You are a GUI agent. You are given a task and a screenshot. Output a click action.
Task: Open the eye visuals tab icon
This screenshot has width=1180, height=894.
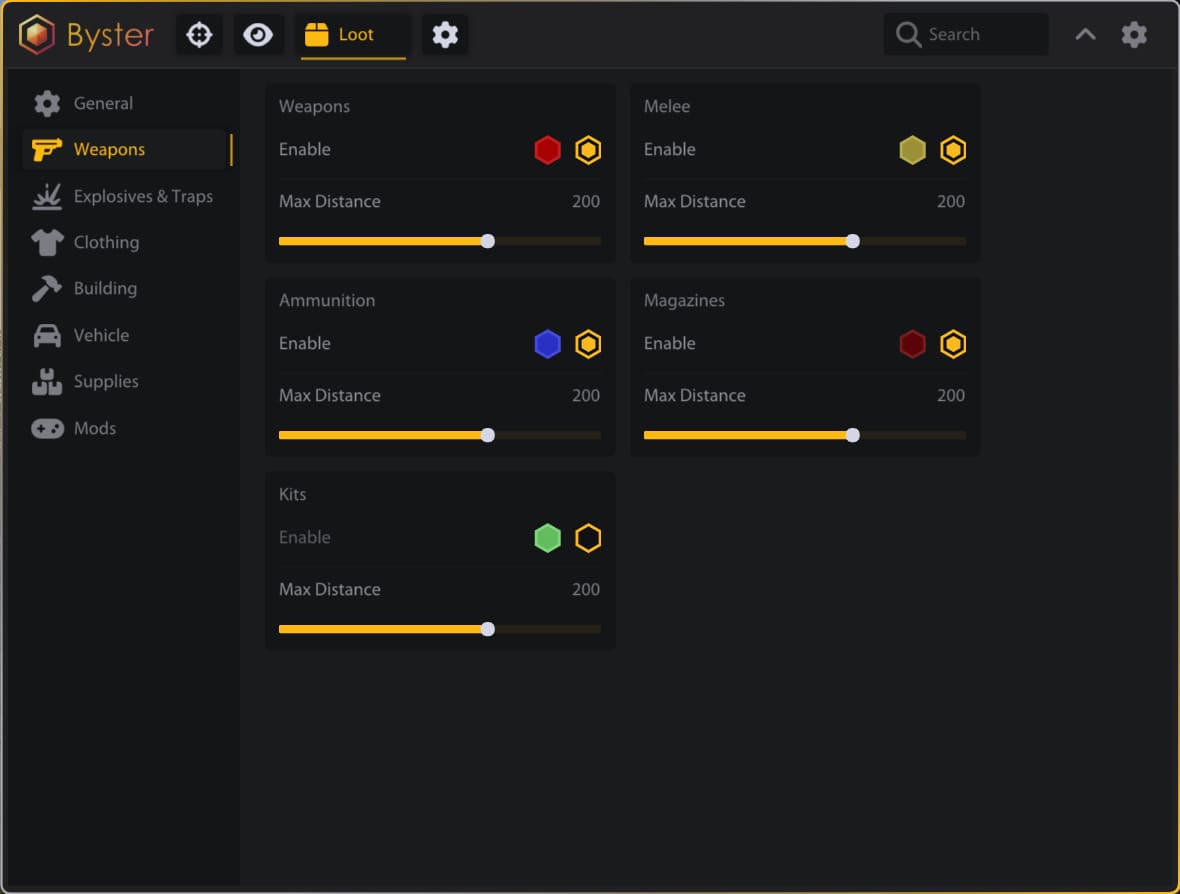coord(258,35)
